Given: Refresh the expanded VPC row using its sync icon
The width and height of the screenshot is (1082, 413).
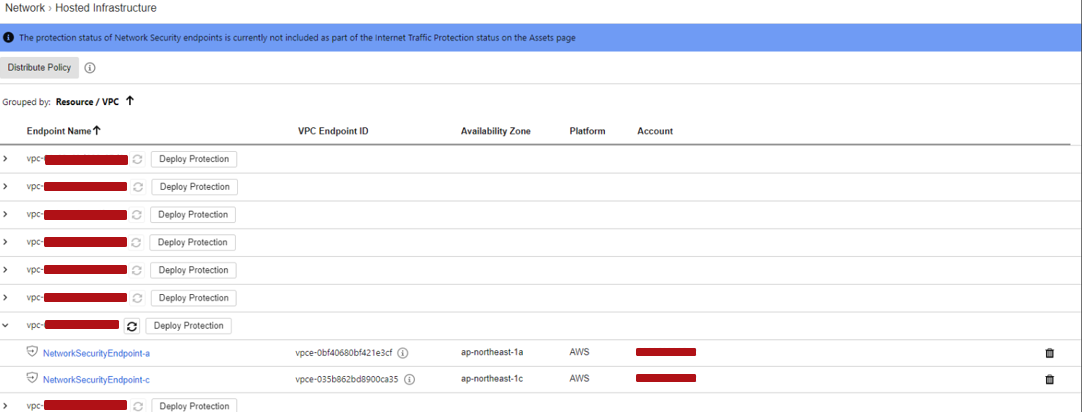Looking at the screenshot, I should point(132,326).
